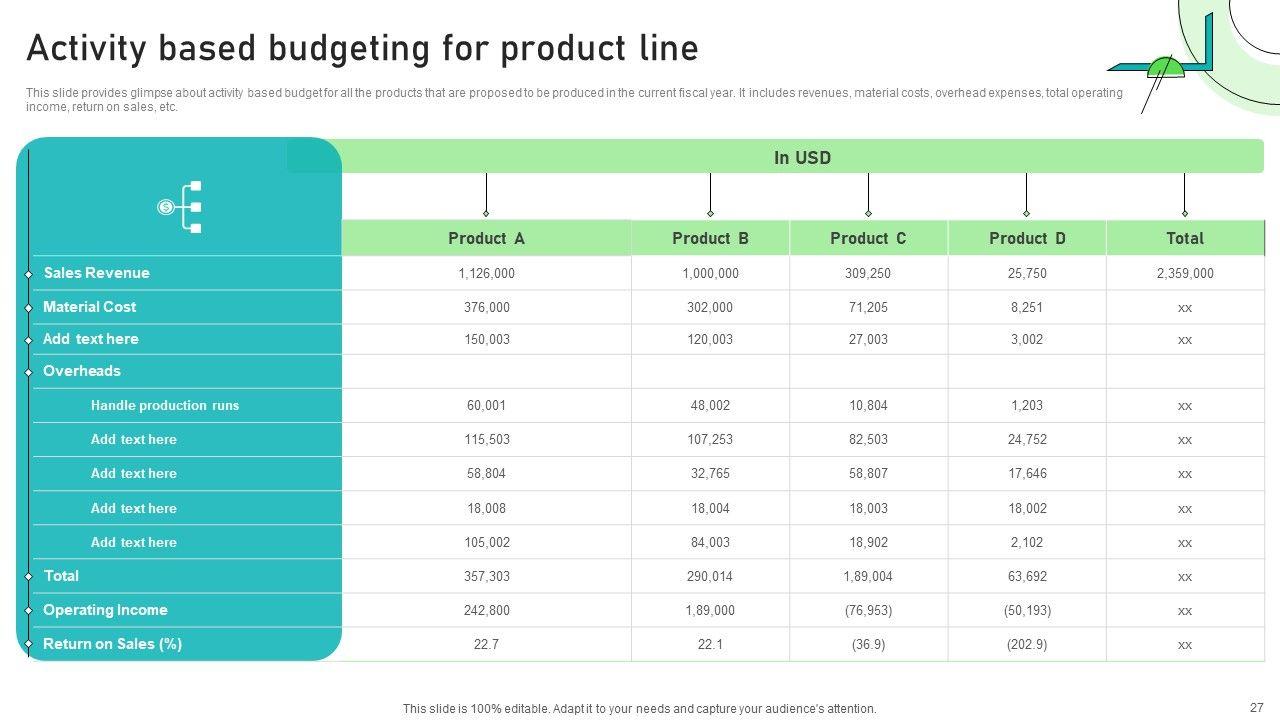Viewport: 1280px width, 720px height.
Task: Click the green protractor graphic at top right
Action: (1165, 68)
